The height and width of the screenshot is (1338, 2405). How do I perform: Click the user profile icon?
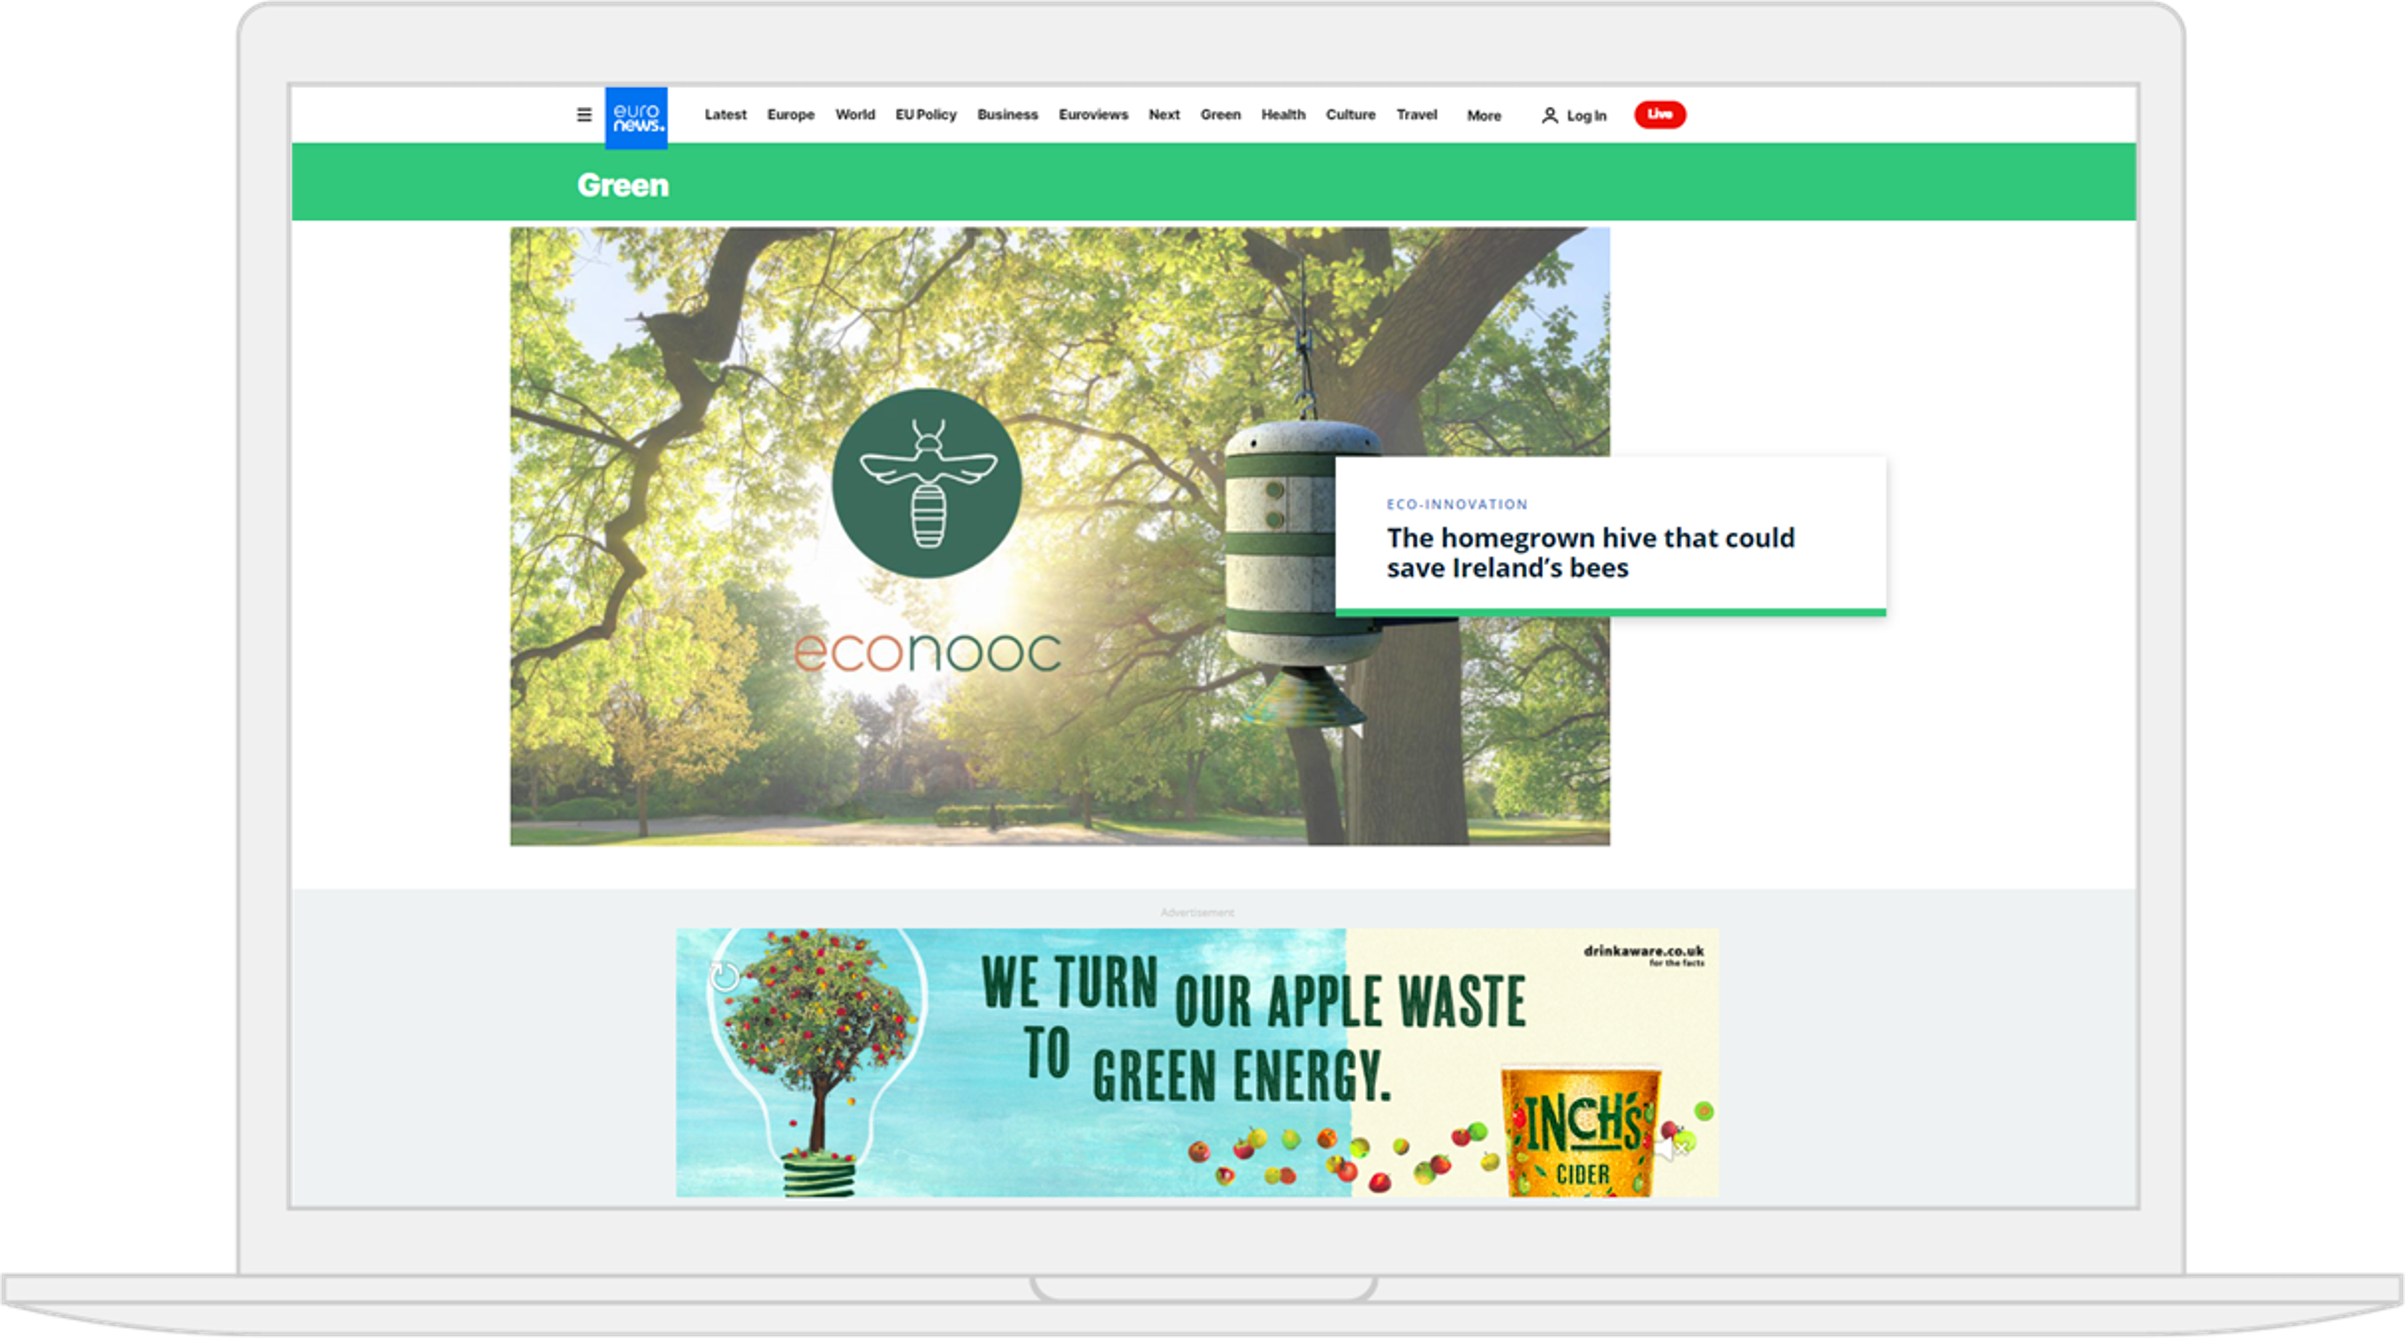tap(1549, 116)
